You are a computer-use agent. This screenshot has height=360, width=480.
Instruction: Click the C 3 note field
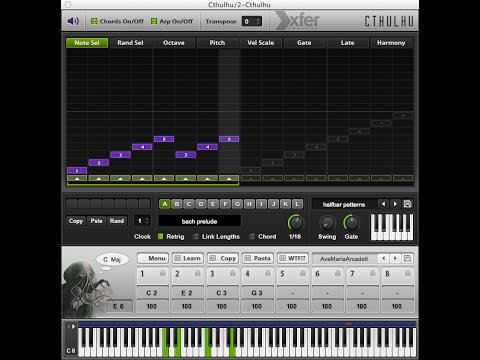pyautogui.click(x=222, y=293)
